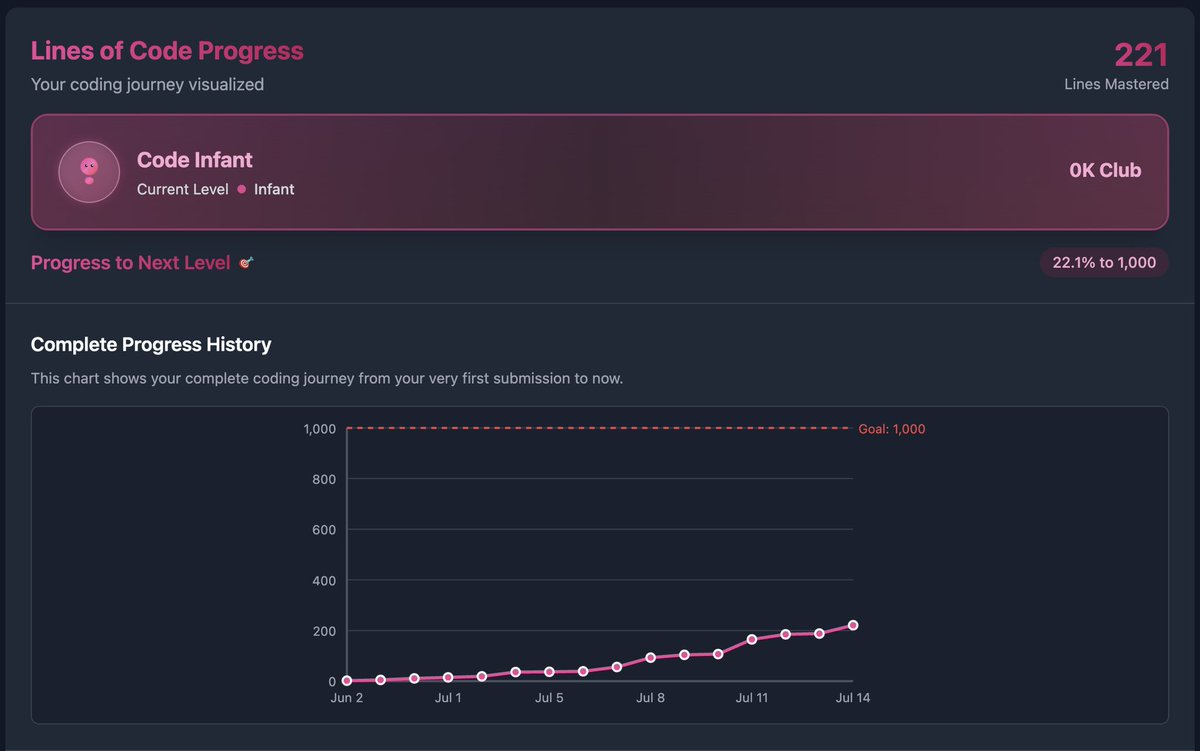Click the chart description sentence
Image resolution: width=1200 pixels, height=751 pixels.
[327, 379]
